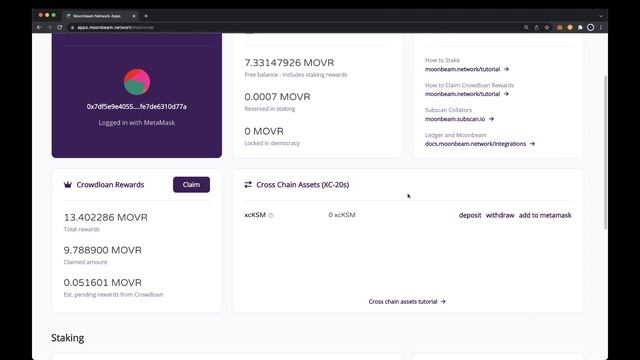Click the Logged in with MetaMask text
The height and width of the screenshot is (360, 640).
point(137,122)
